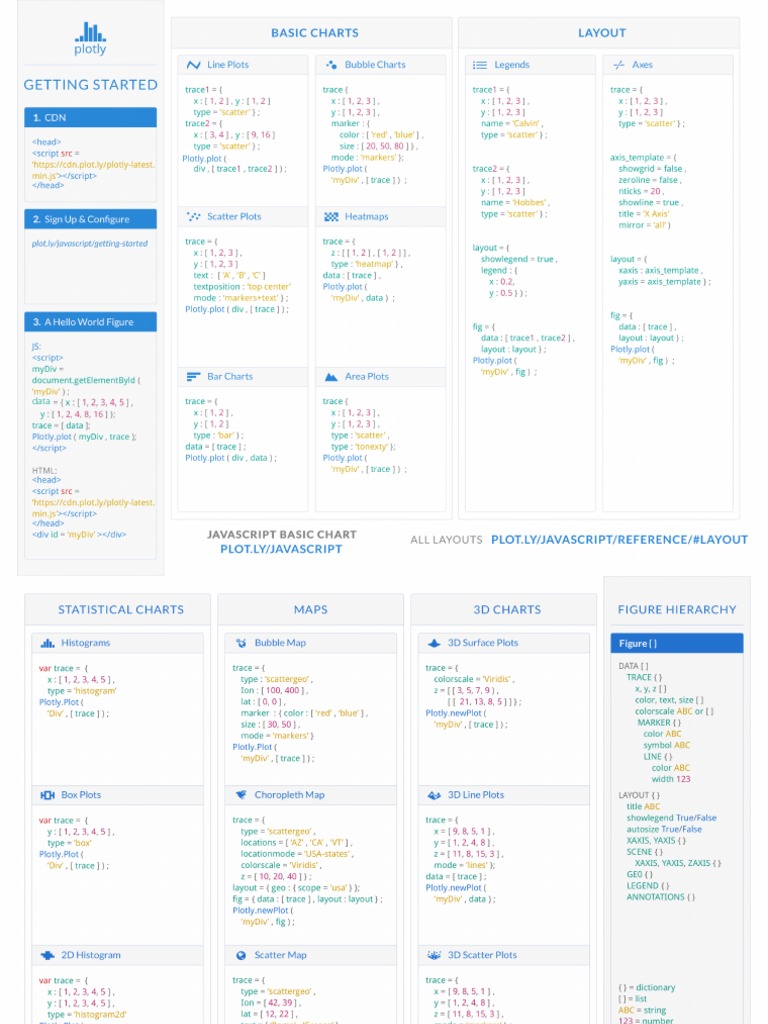Select the Heatmaps grid icon

tap(331, 216)
